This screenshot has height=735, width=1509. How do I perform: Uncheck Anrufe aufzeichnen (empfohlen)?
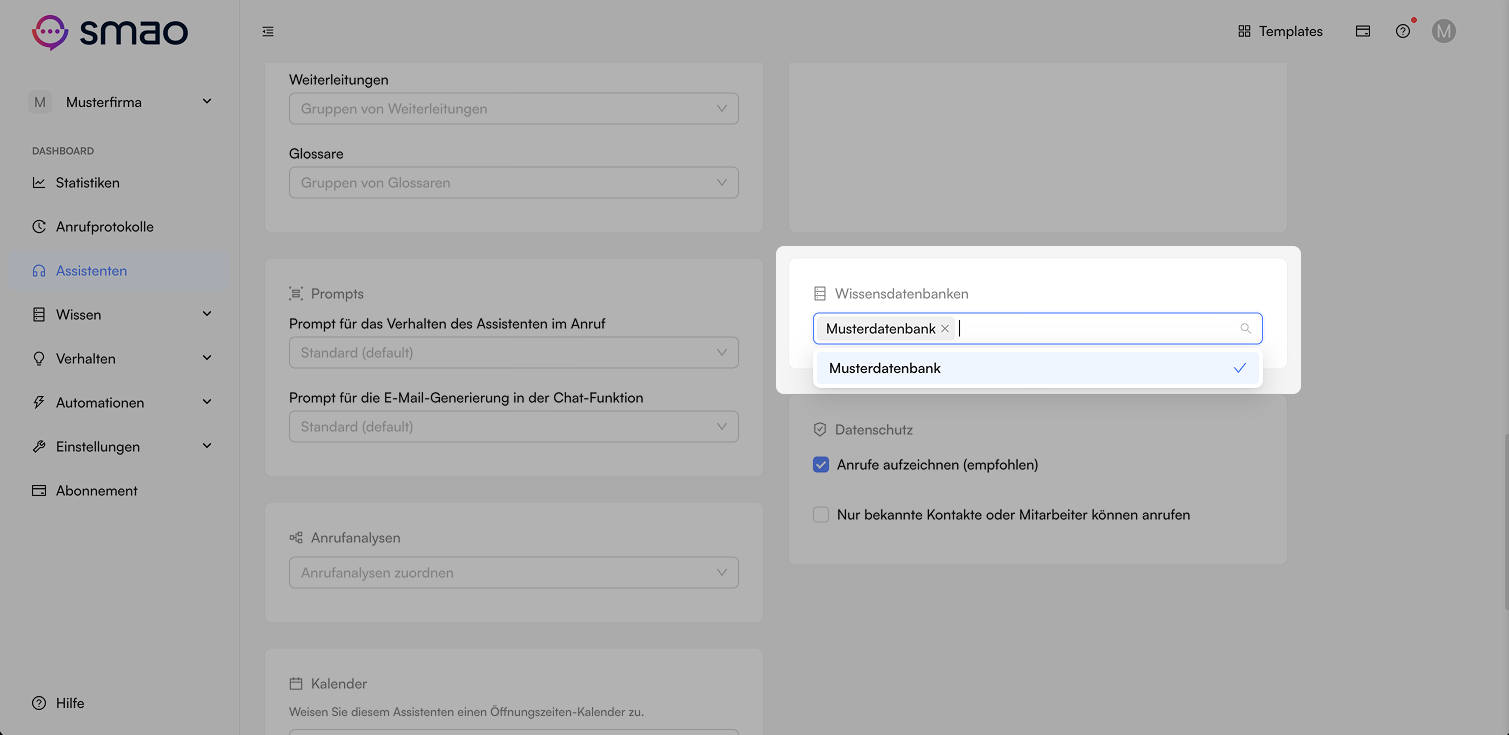tap(821, 465)
